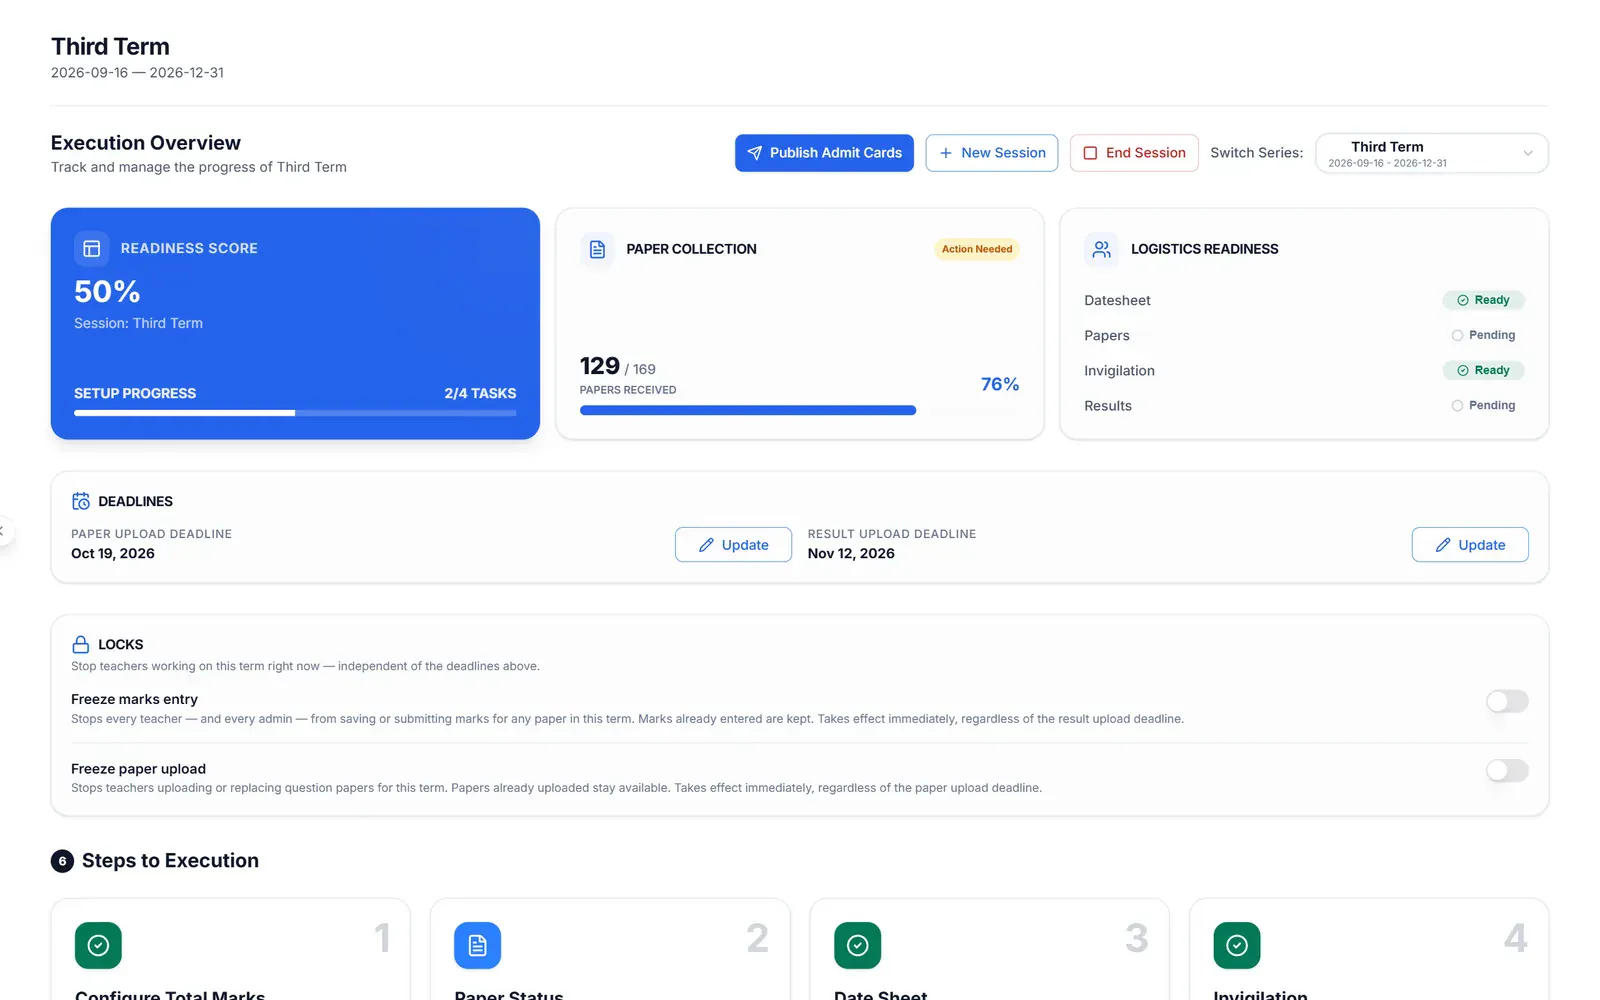Open the Switch Series dropdown
Viewport: 1600px width, 1000px height.
[1432, 153]
